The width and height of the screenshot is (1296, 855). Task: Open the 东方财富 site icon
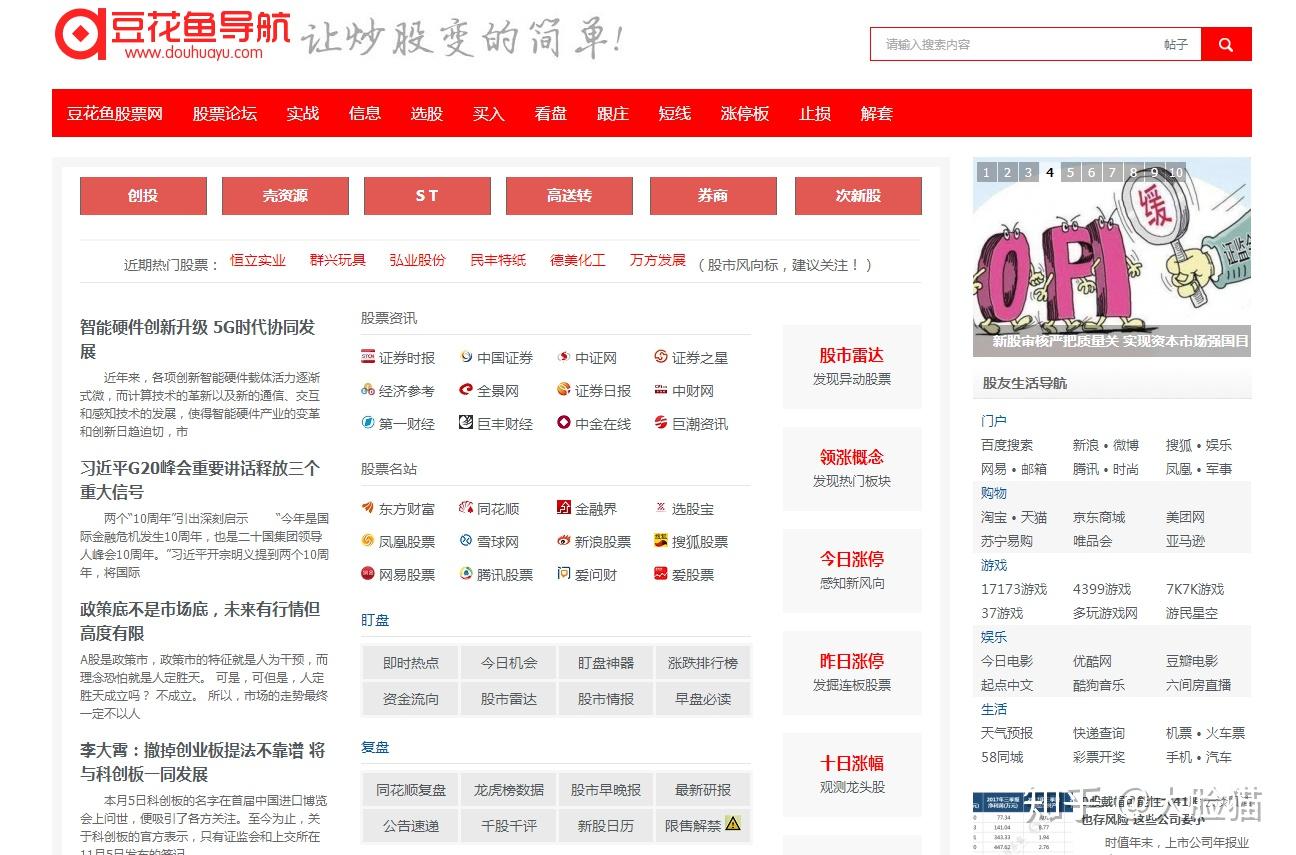tap(368, 508)
